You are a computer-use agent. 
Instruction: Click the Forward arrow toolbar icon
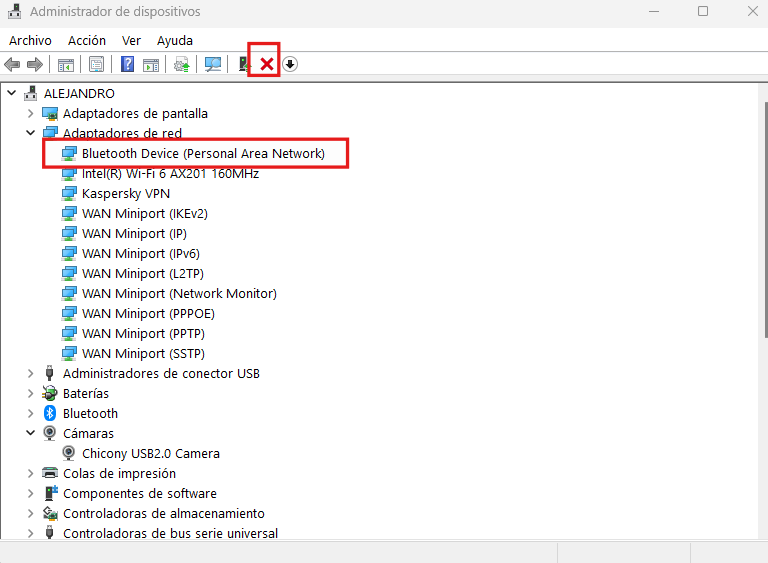point(35,64)
